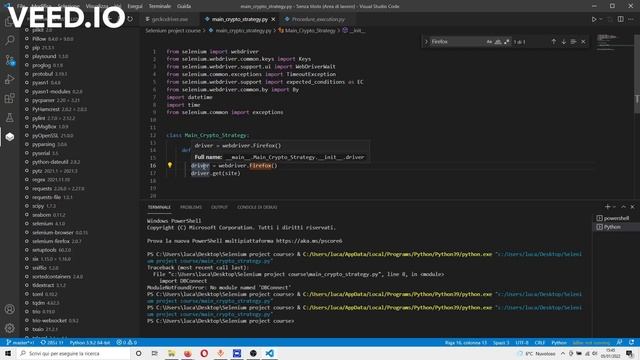The height and width of the screenshot is (360, 640).
Task: Open the Windows Start button
Action: (8, 353)
